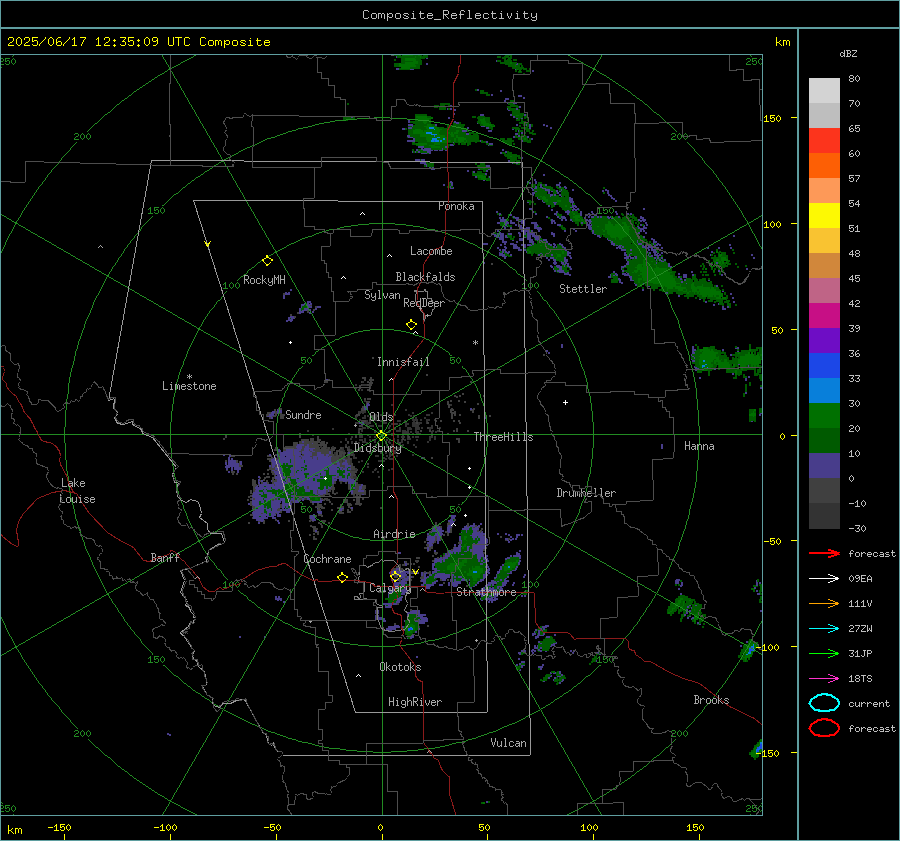
Task: Click the Ponoka label on the map
Action: click(x=456, y=206)
